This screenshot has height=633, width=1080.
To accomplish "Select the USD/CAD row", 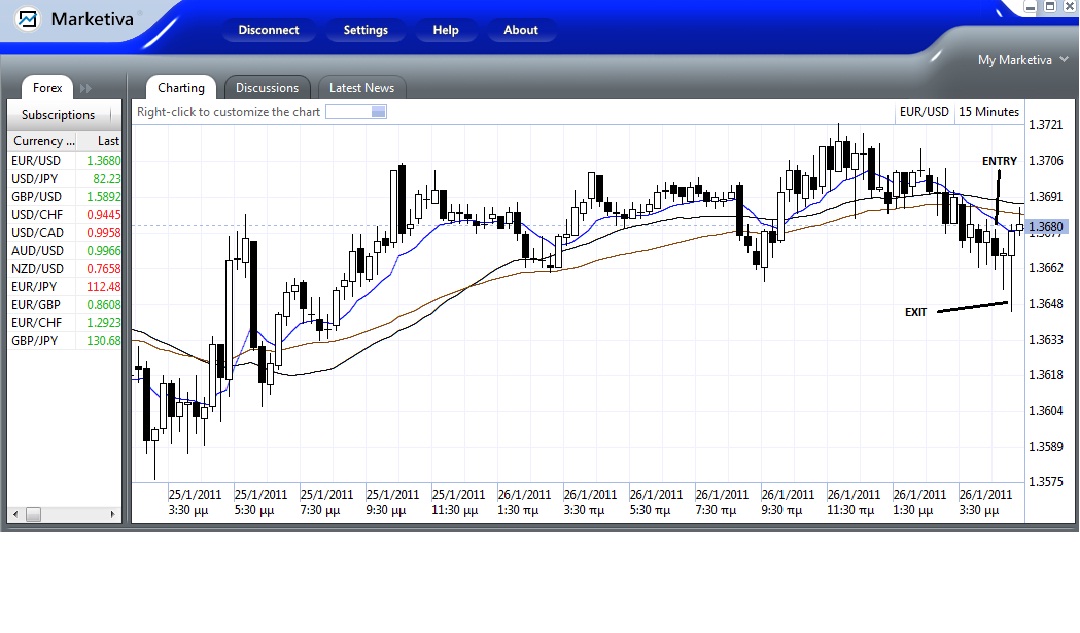I will click(65, 232).
